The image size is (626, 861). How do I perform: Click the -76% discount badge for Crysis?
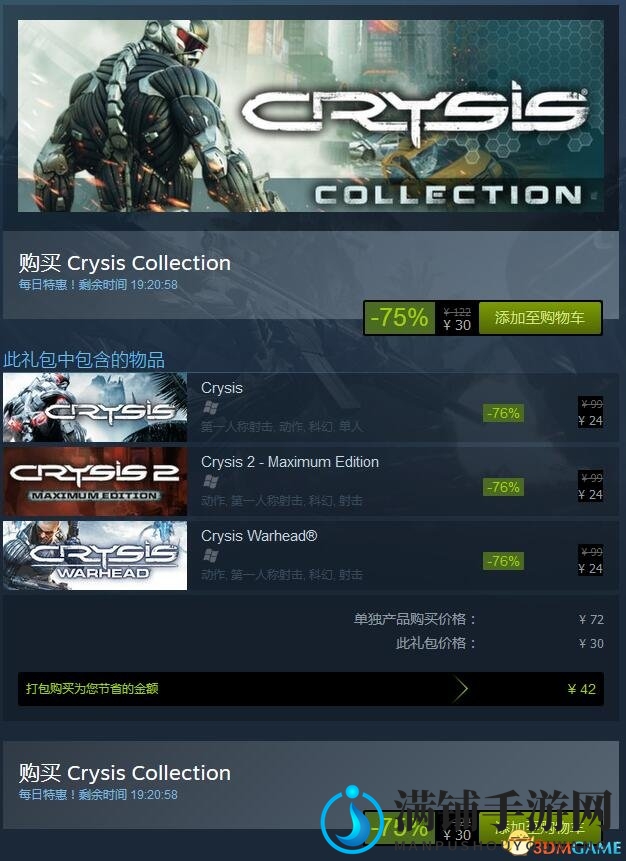pyautogui.click(x=503, y=413)
